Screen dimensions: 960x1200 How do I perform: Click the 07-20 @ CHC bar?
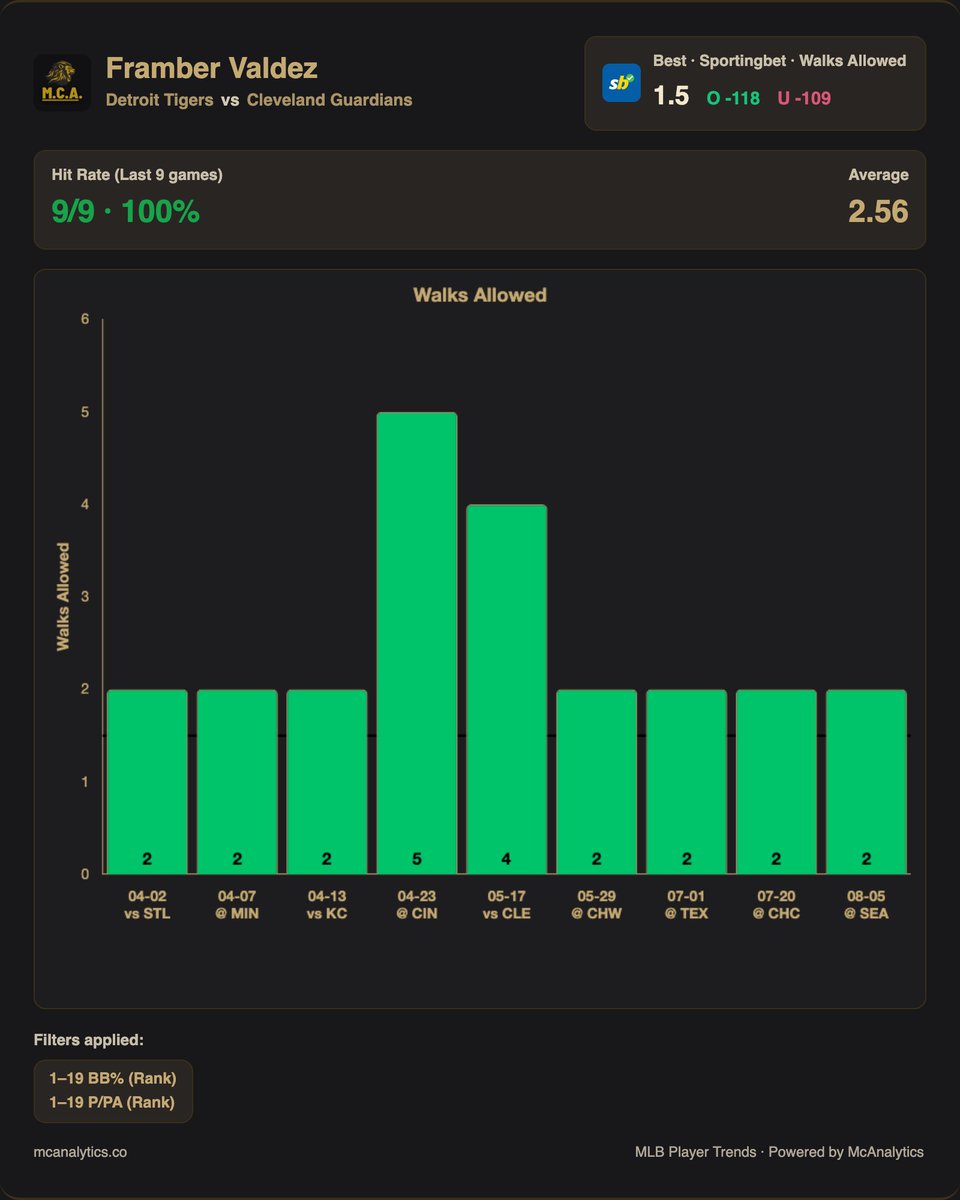click(777, 781)
